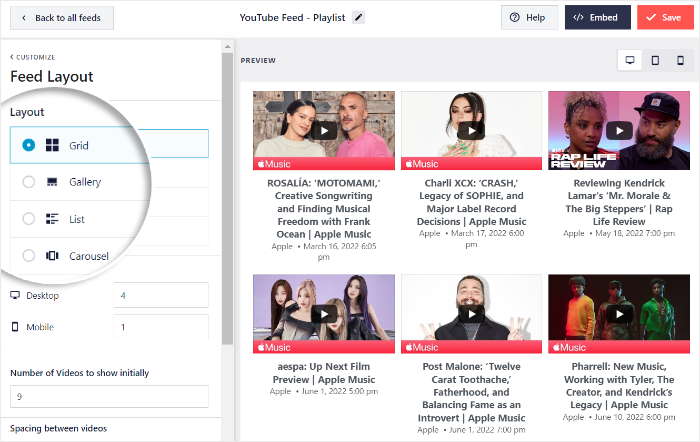Open Charli XCX CRASH video title
The image size is (700, 442).
pos(471,202)
